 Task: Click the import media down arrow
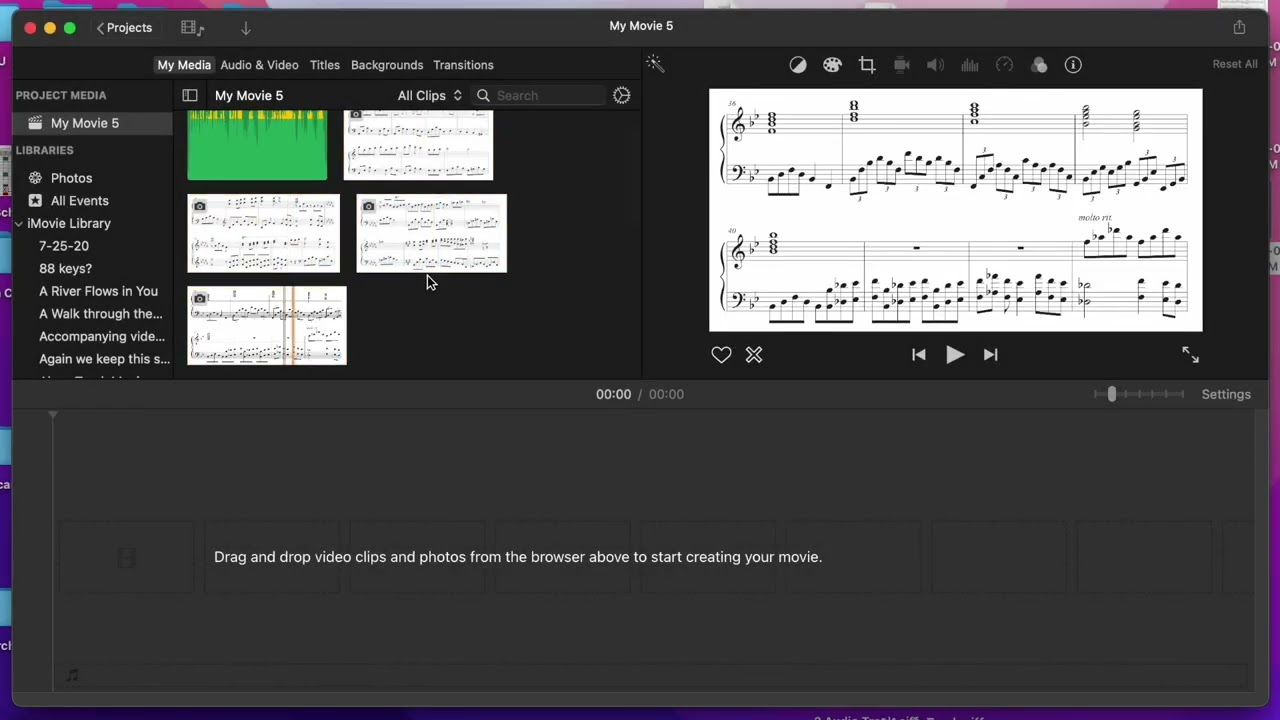[x=246, y=28]
